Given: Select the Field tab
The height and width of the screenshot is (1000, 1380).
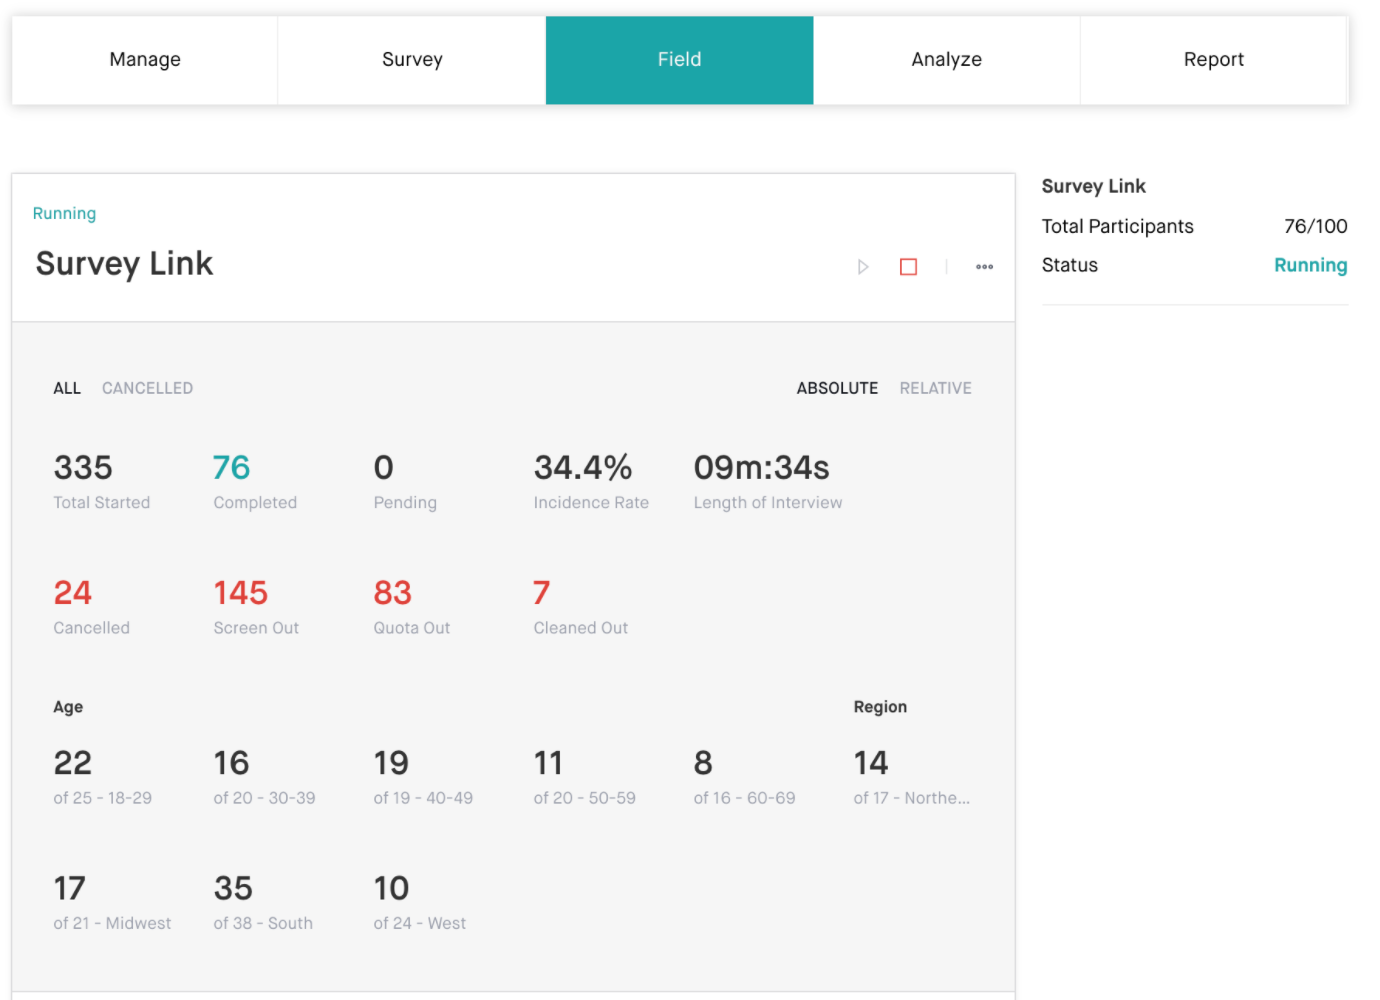Looking at the screenshot, I should tap(679, 60).
